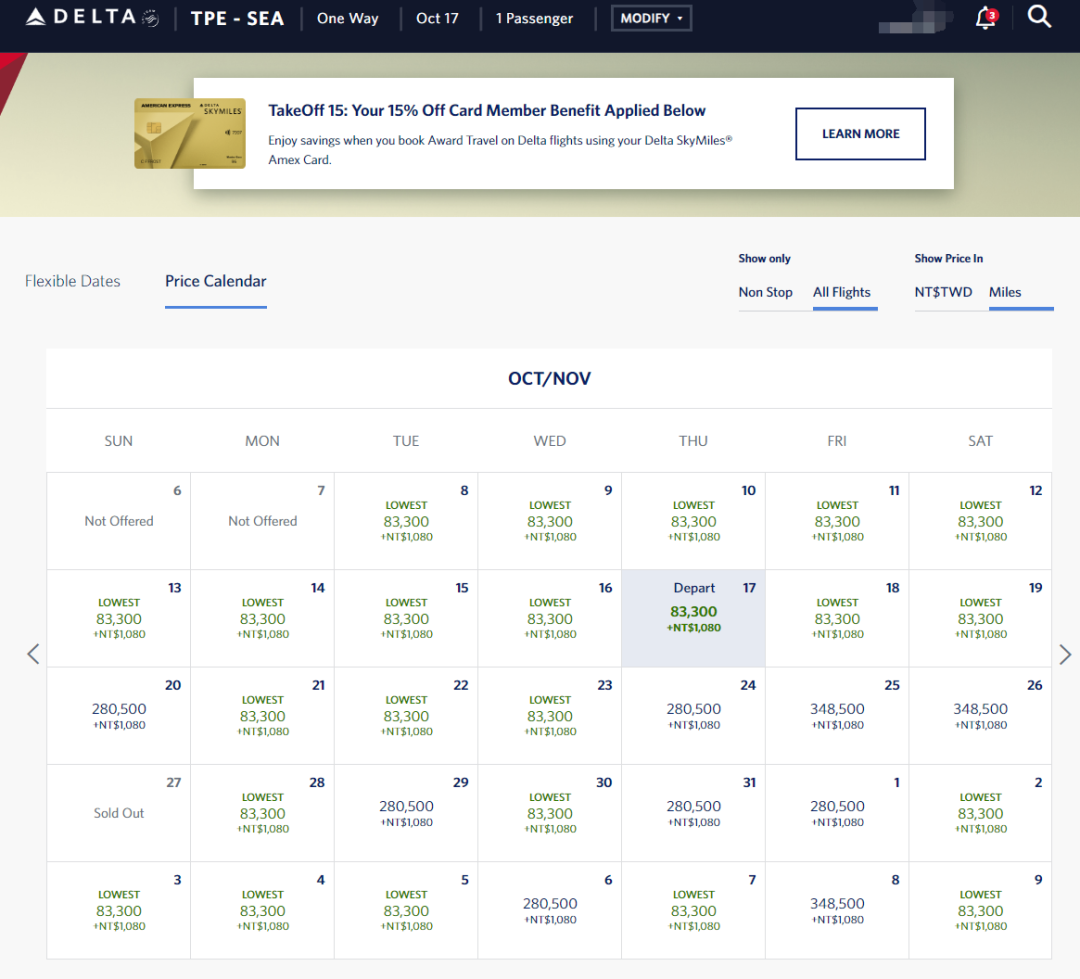Open search with the magnifying glass icon
Image resolution: width=1080 pixels, height=979 pixels.
[1039, 17]
